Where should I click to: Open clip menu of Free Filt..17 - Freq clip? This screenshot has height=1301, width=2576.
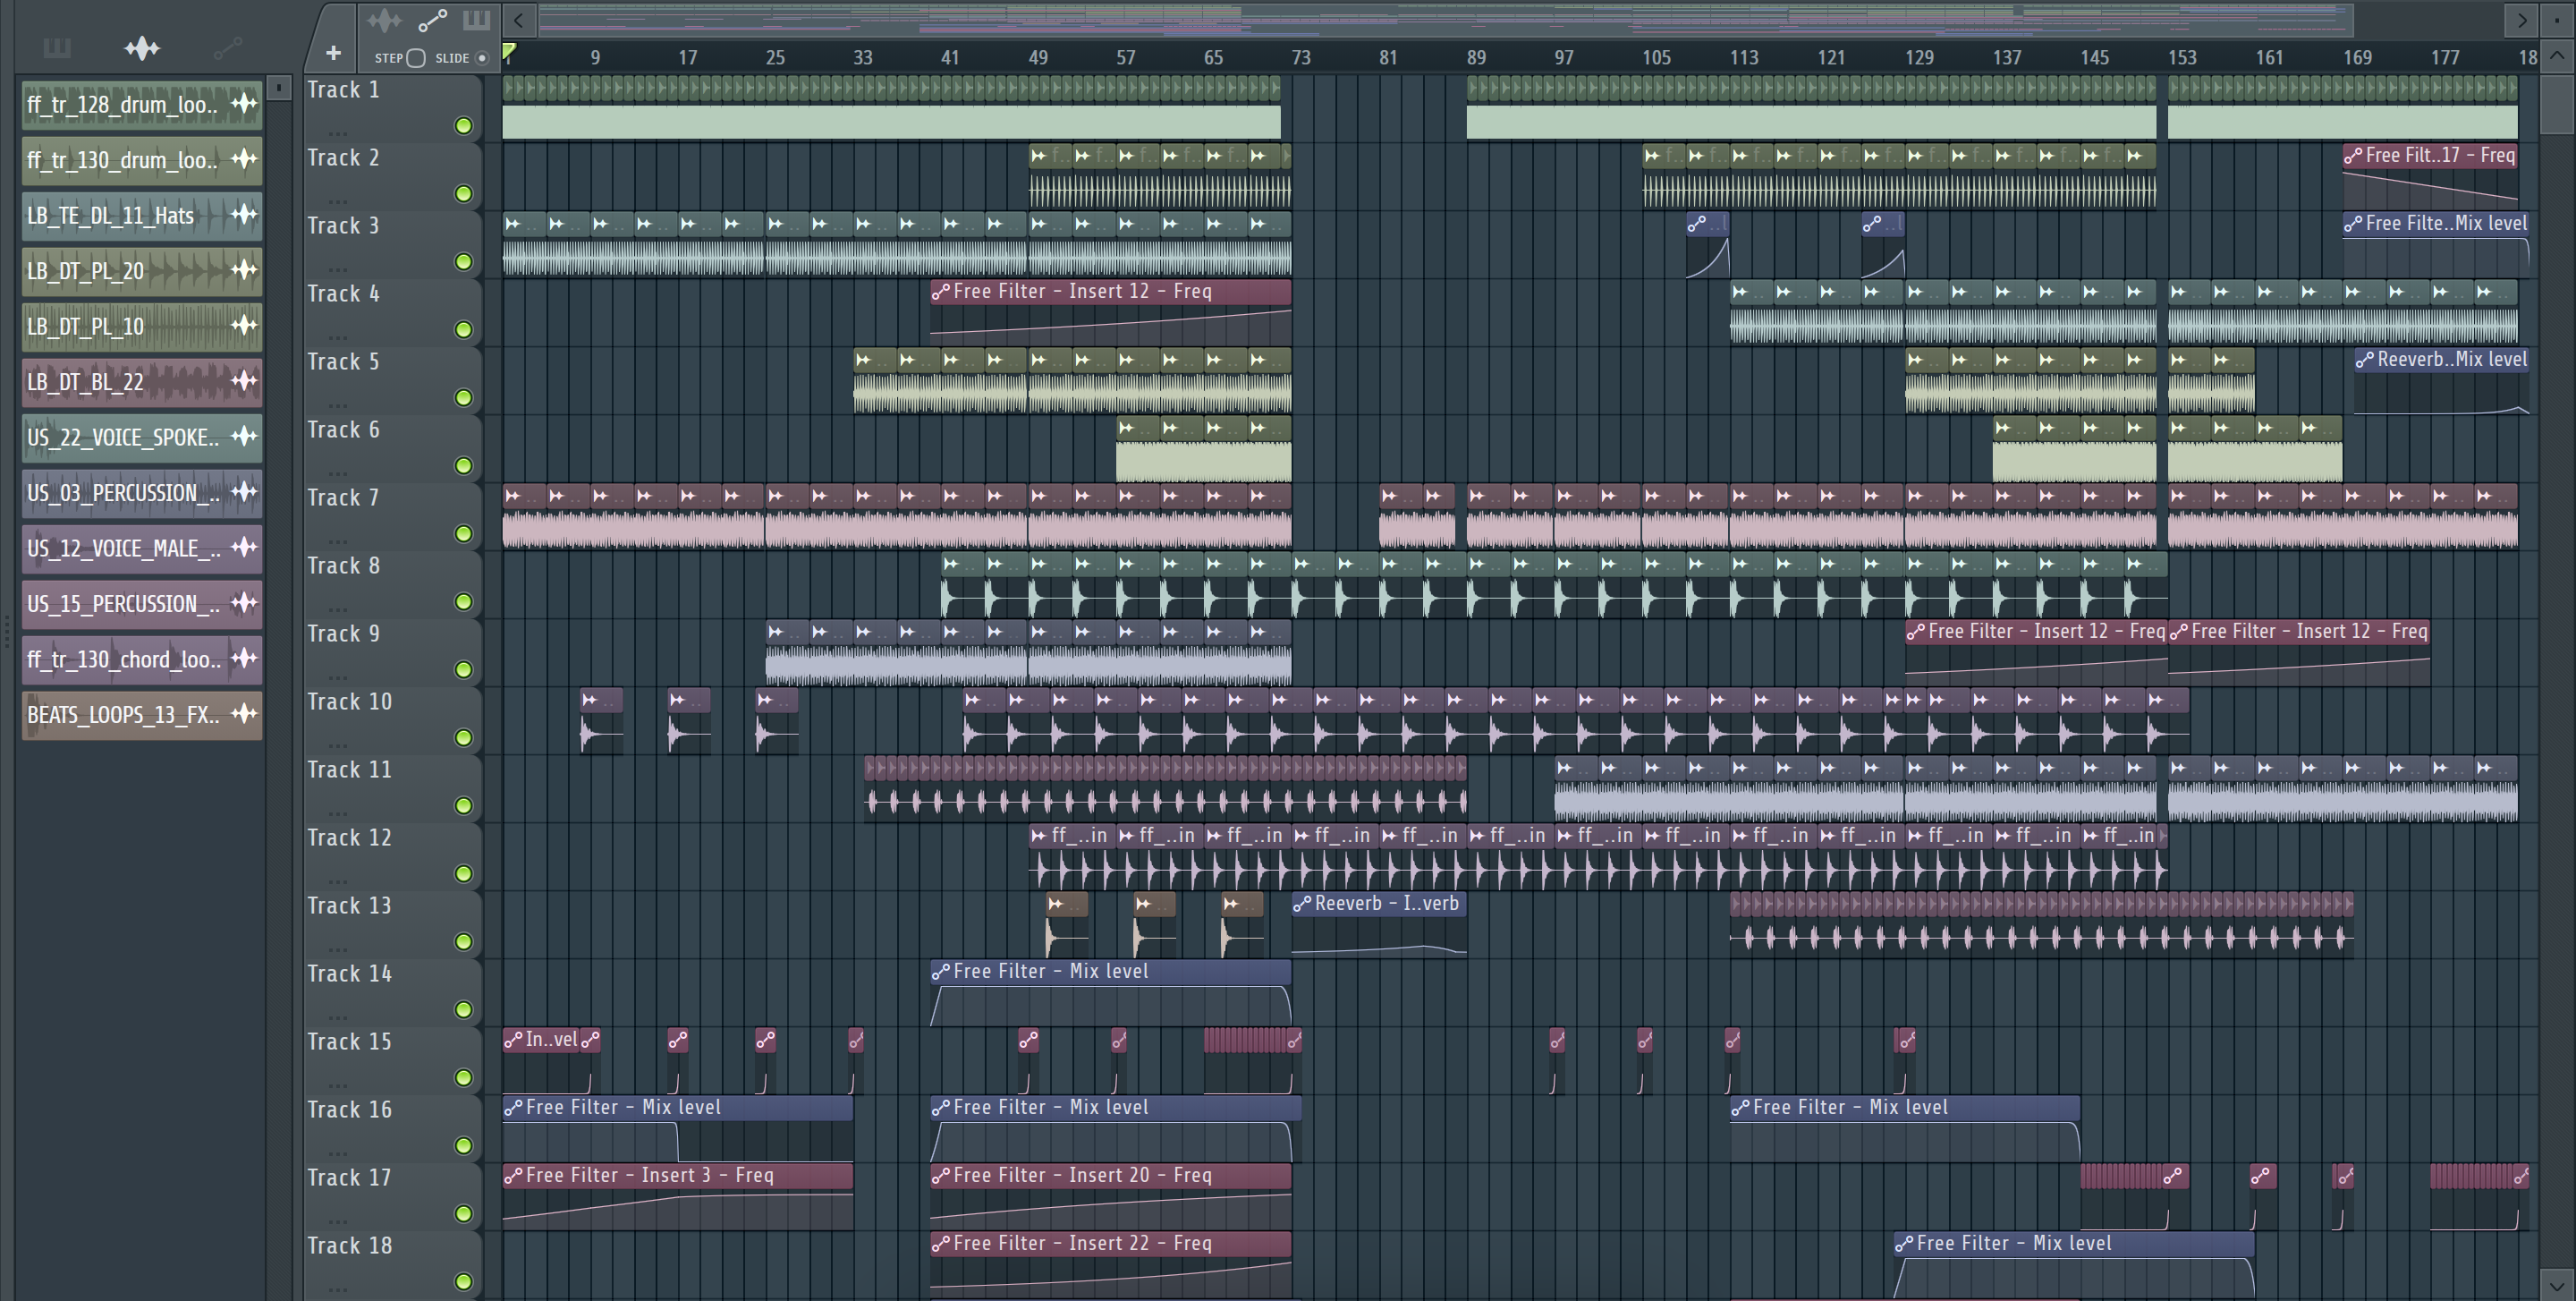click(x=2353, y=156)
